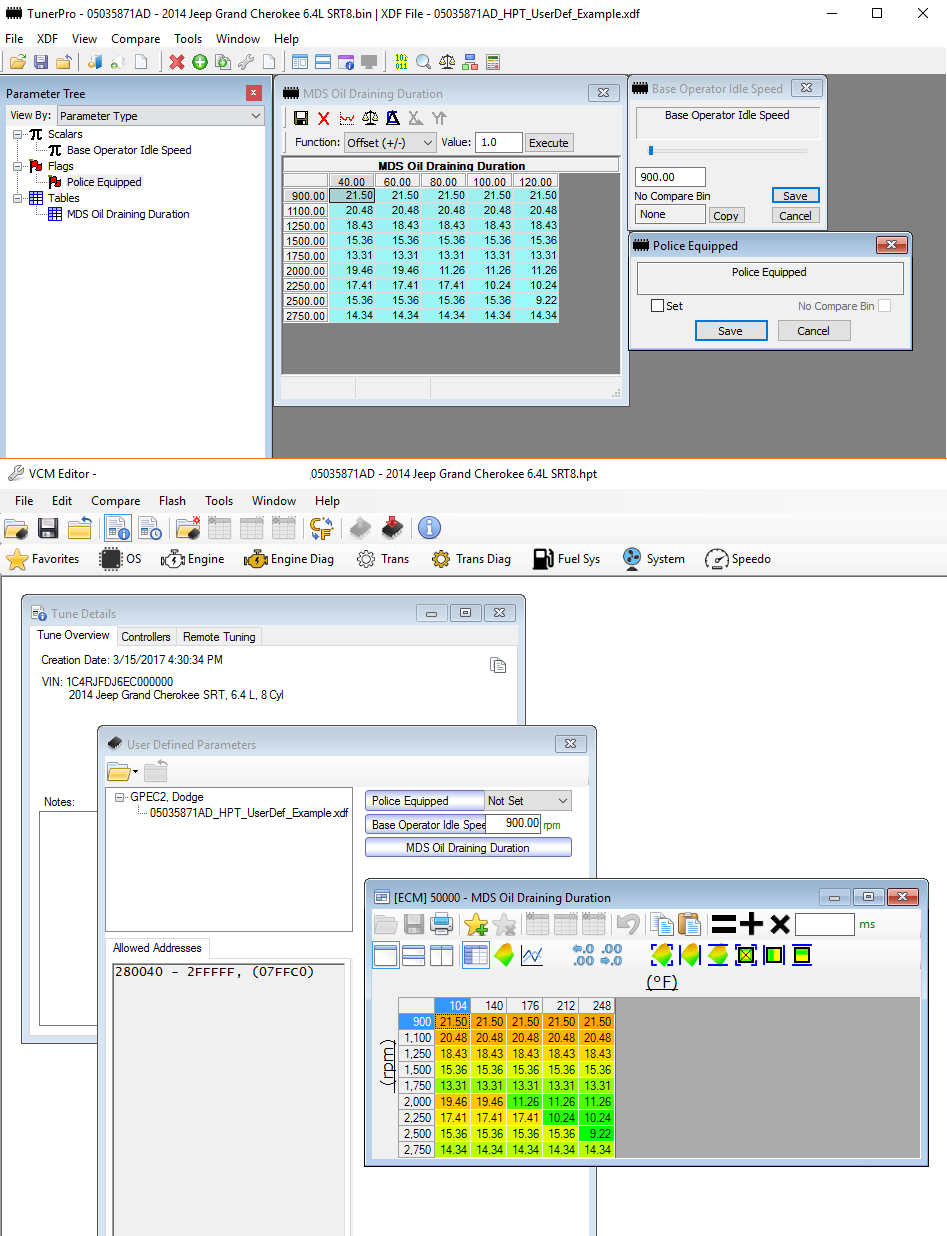Click the red X cancel icon in MDS table toolbar
The width and height of the screenshot is (947, 1236).
click(x=323, y=118)
